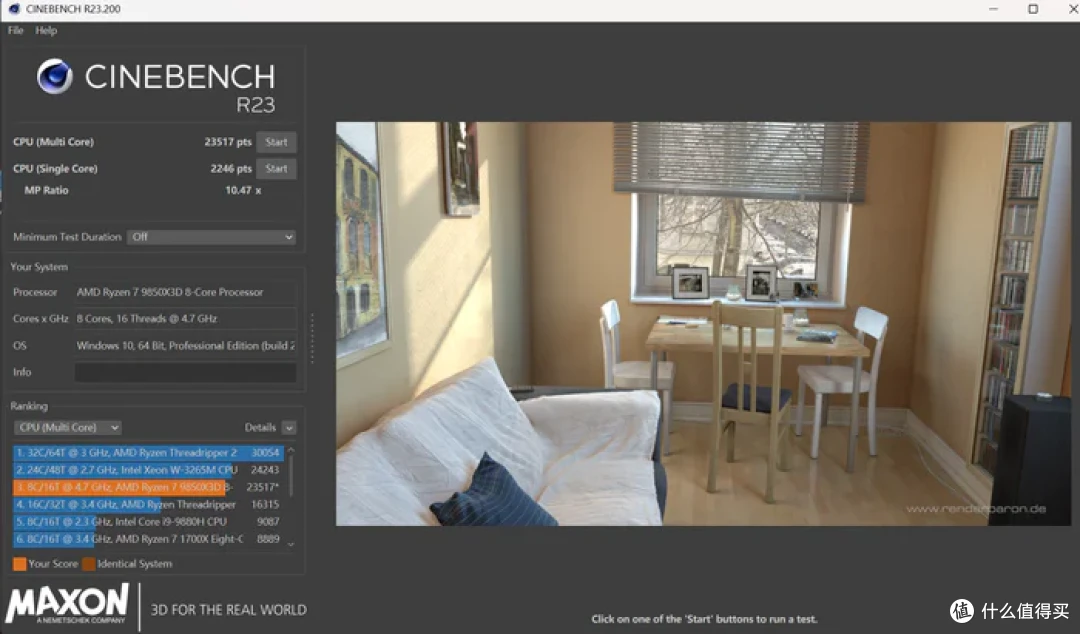Select the Ryzen 7 9850X3D ranking row

148,487
